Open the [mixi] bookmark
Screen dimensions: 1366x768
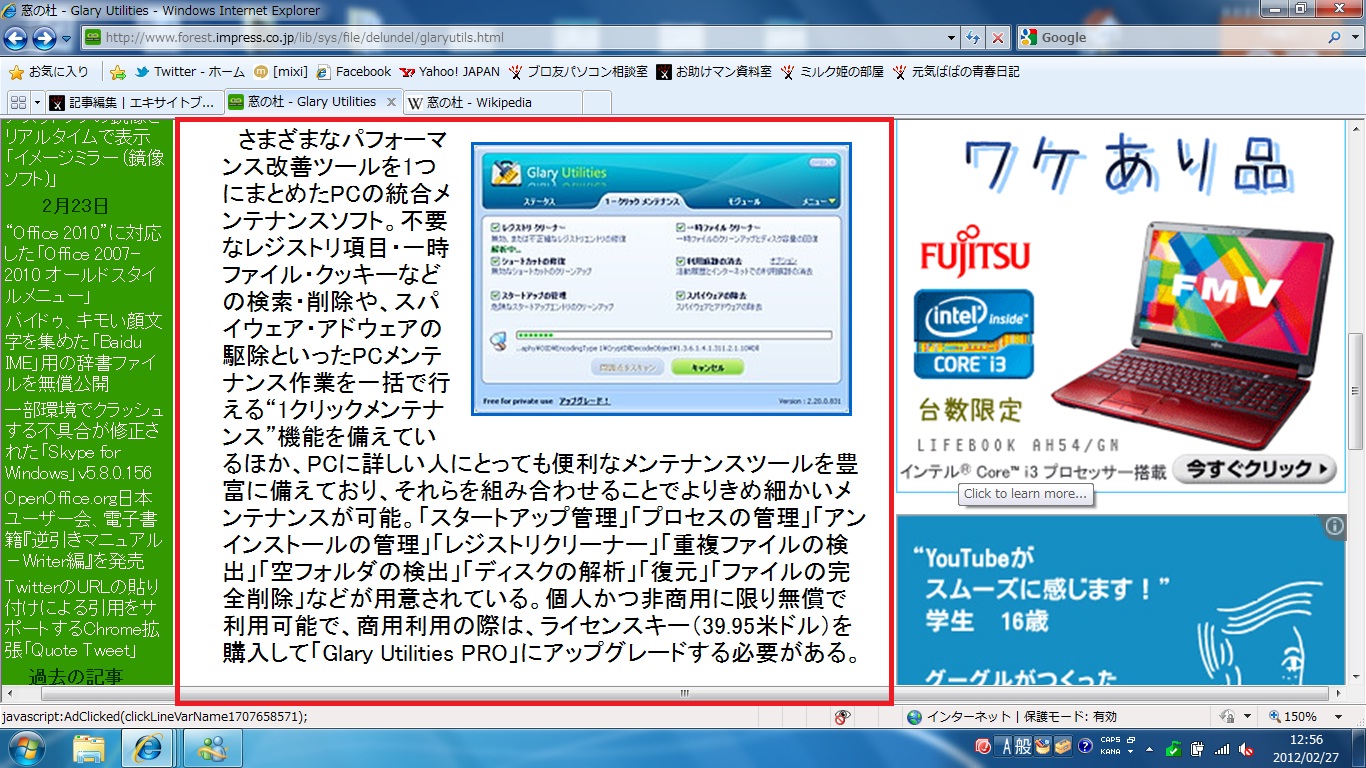point(281,72)
